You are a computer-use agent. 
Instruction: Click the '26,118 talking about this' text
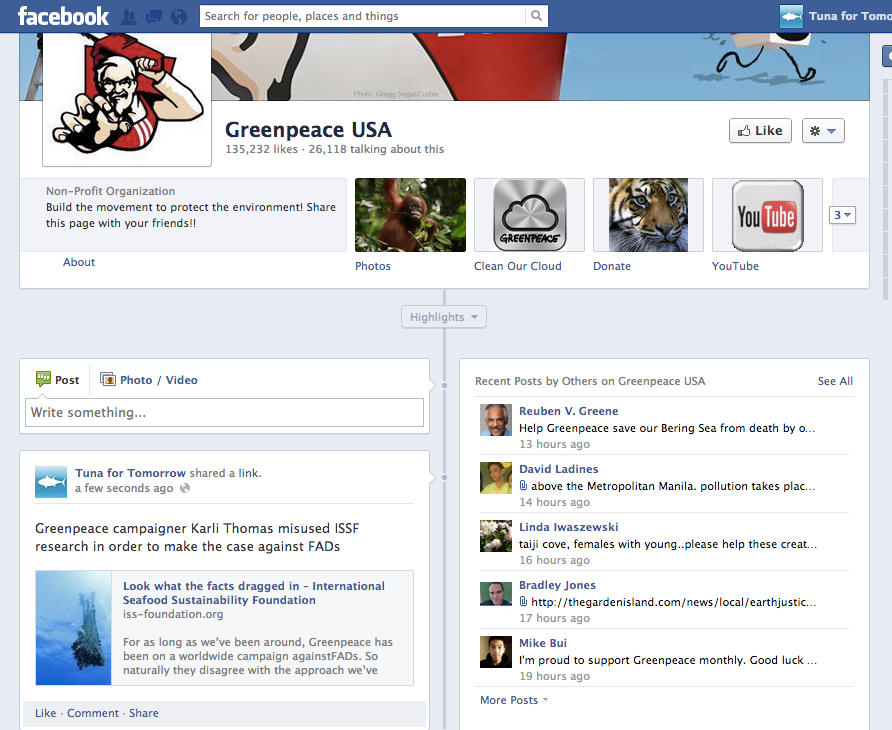376,149
